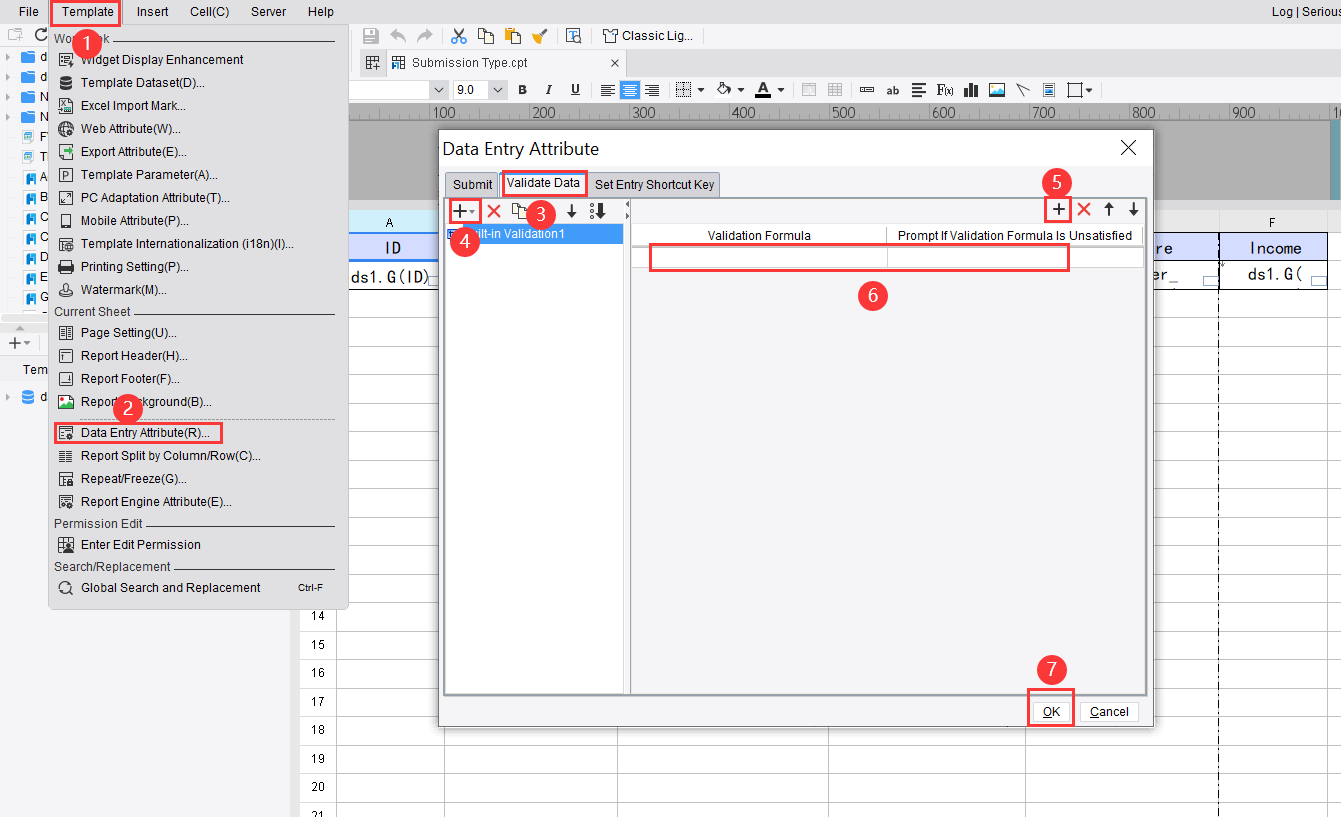This screenshot has width=1341, height=817.
Task: Open the Server menu
Action: pyautogui.click(x=268, y=11)
